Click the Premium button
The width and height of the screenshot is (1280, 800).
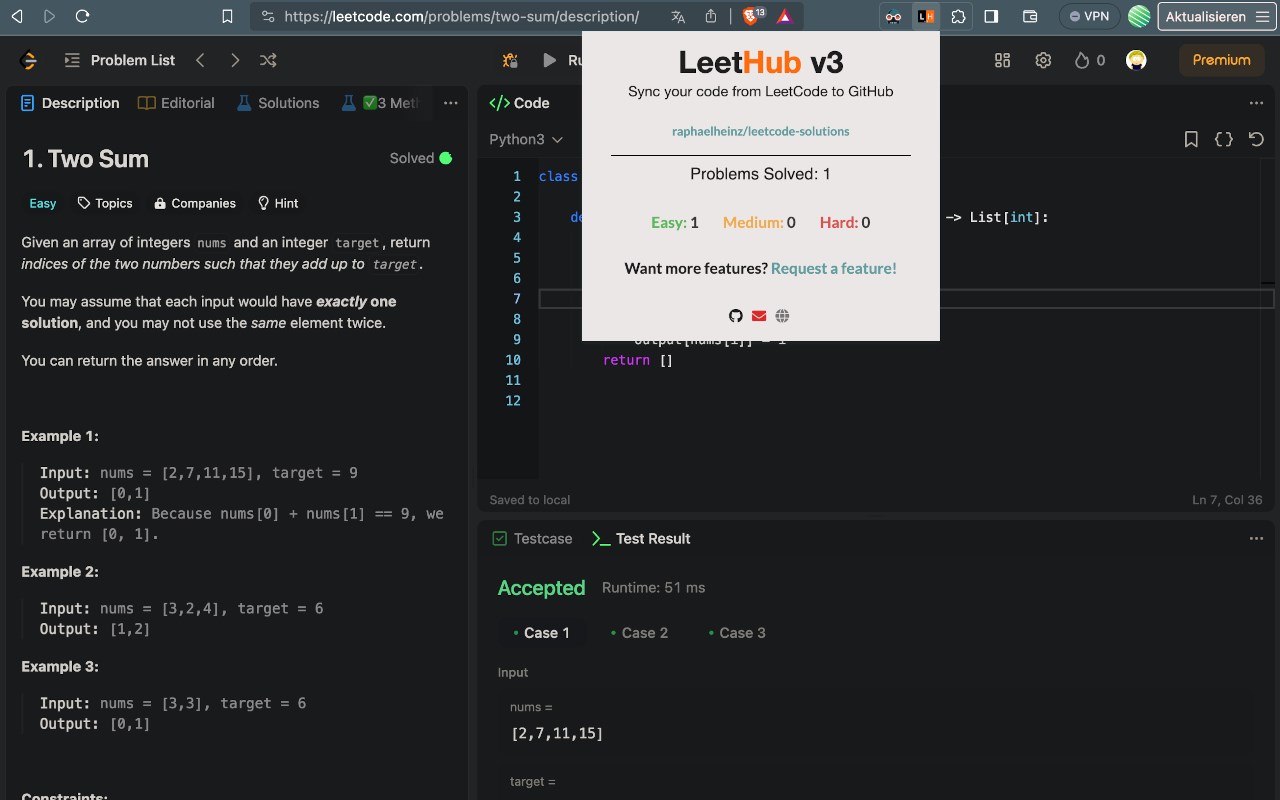(1221, 60)
